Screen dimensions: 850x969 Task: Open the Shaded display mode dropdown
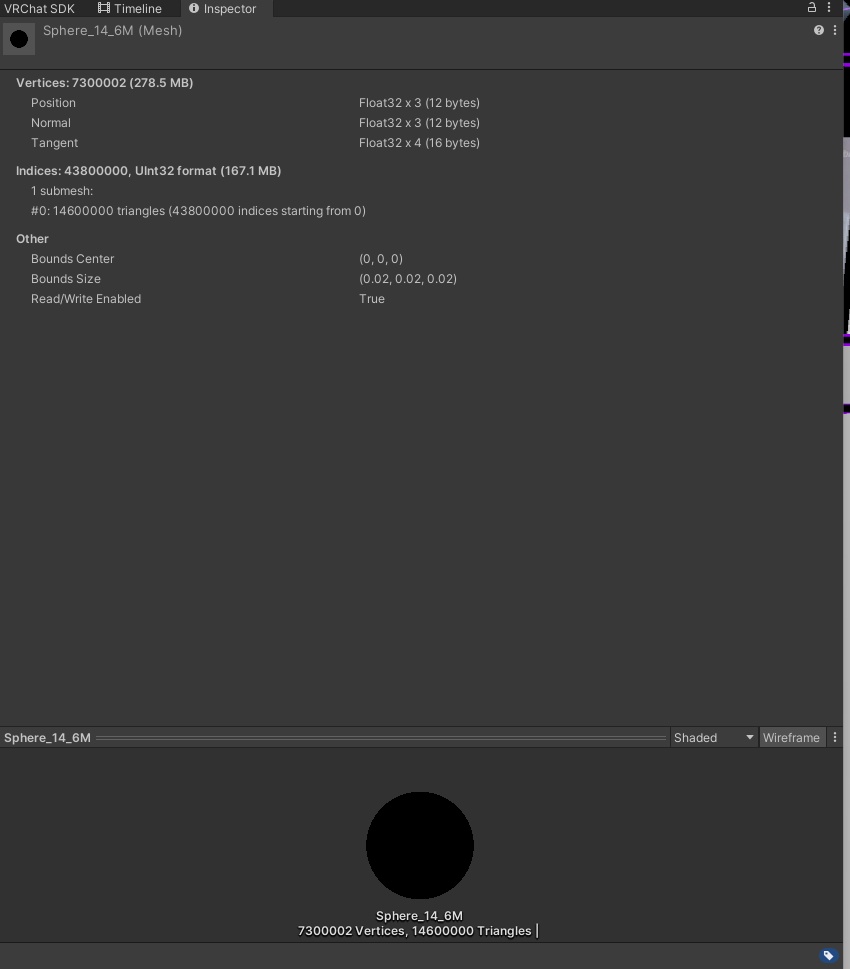click(x=713, y=737)
